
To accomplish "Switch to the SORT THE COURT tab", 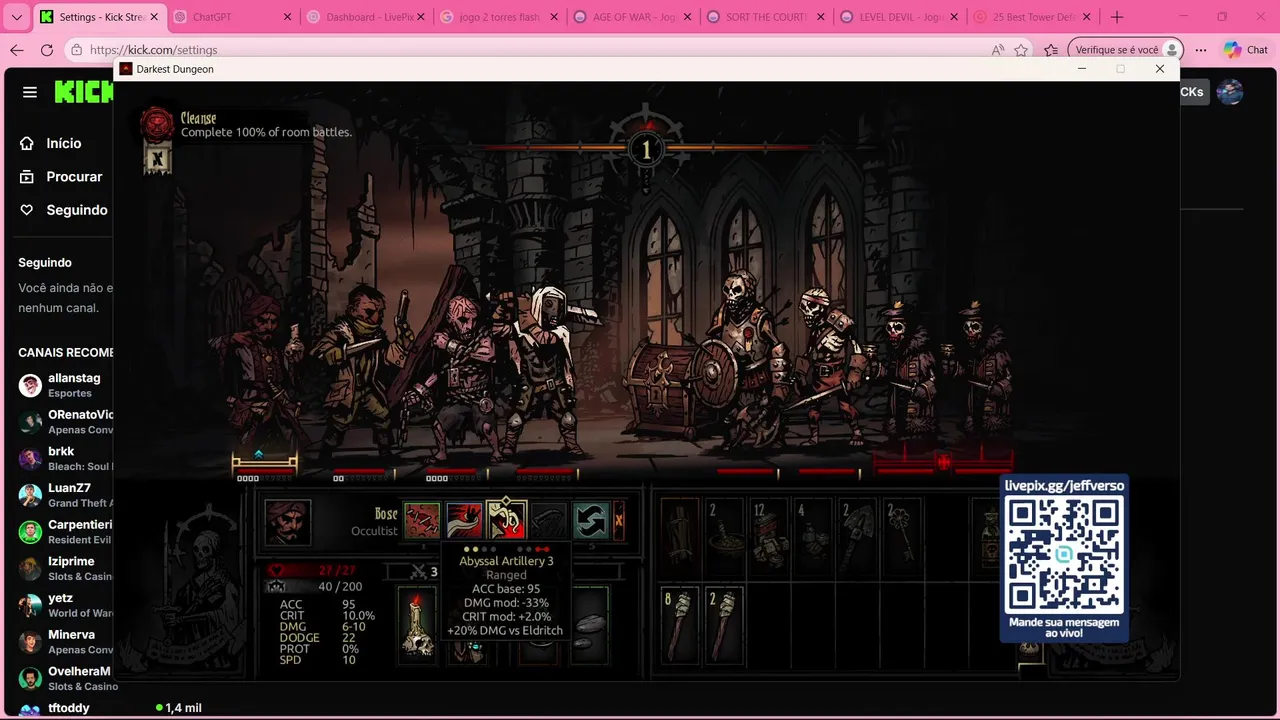I will (x=765, y=17).
